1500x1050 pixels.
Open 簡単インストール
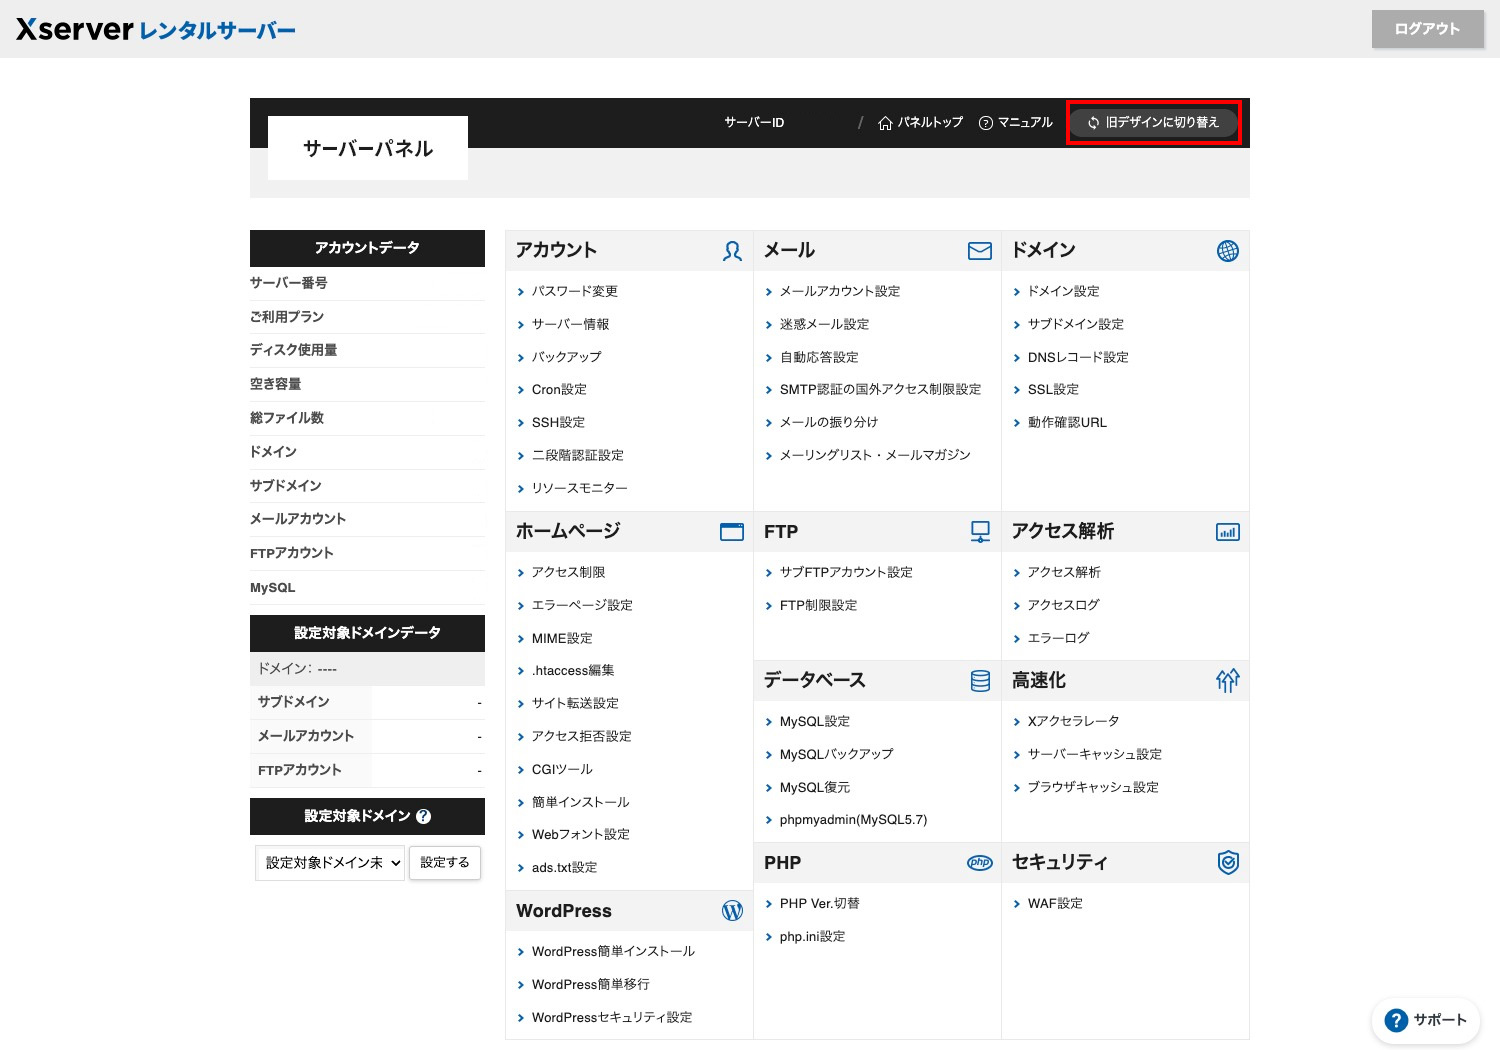click(x=581, y=803)
